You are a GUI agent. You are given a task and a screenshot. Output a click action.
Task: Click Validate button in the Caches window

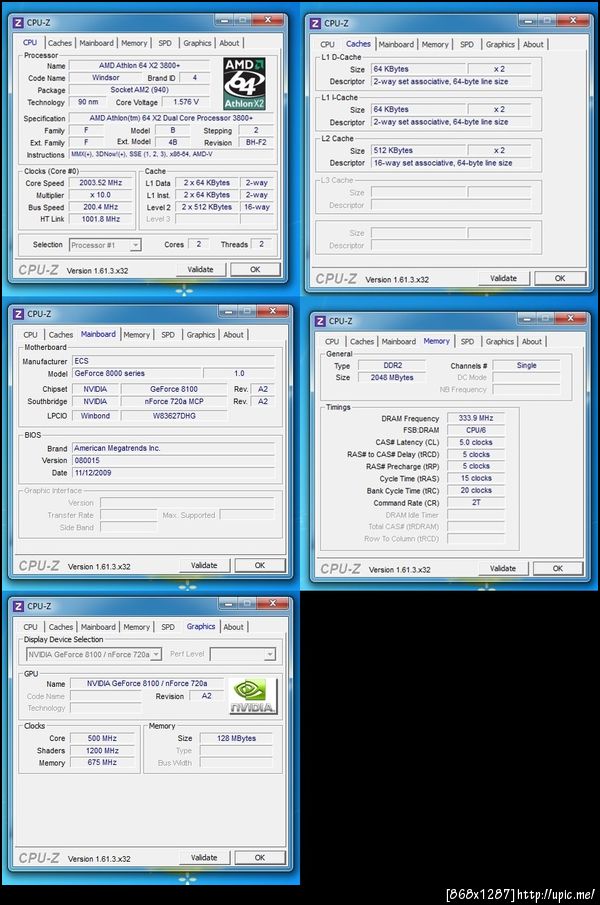(x=503, y=278)
